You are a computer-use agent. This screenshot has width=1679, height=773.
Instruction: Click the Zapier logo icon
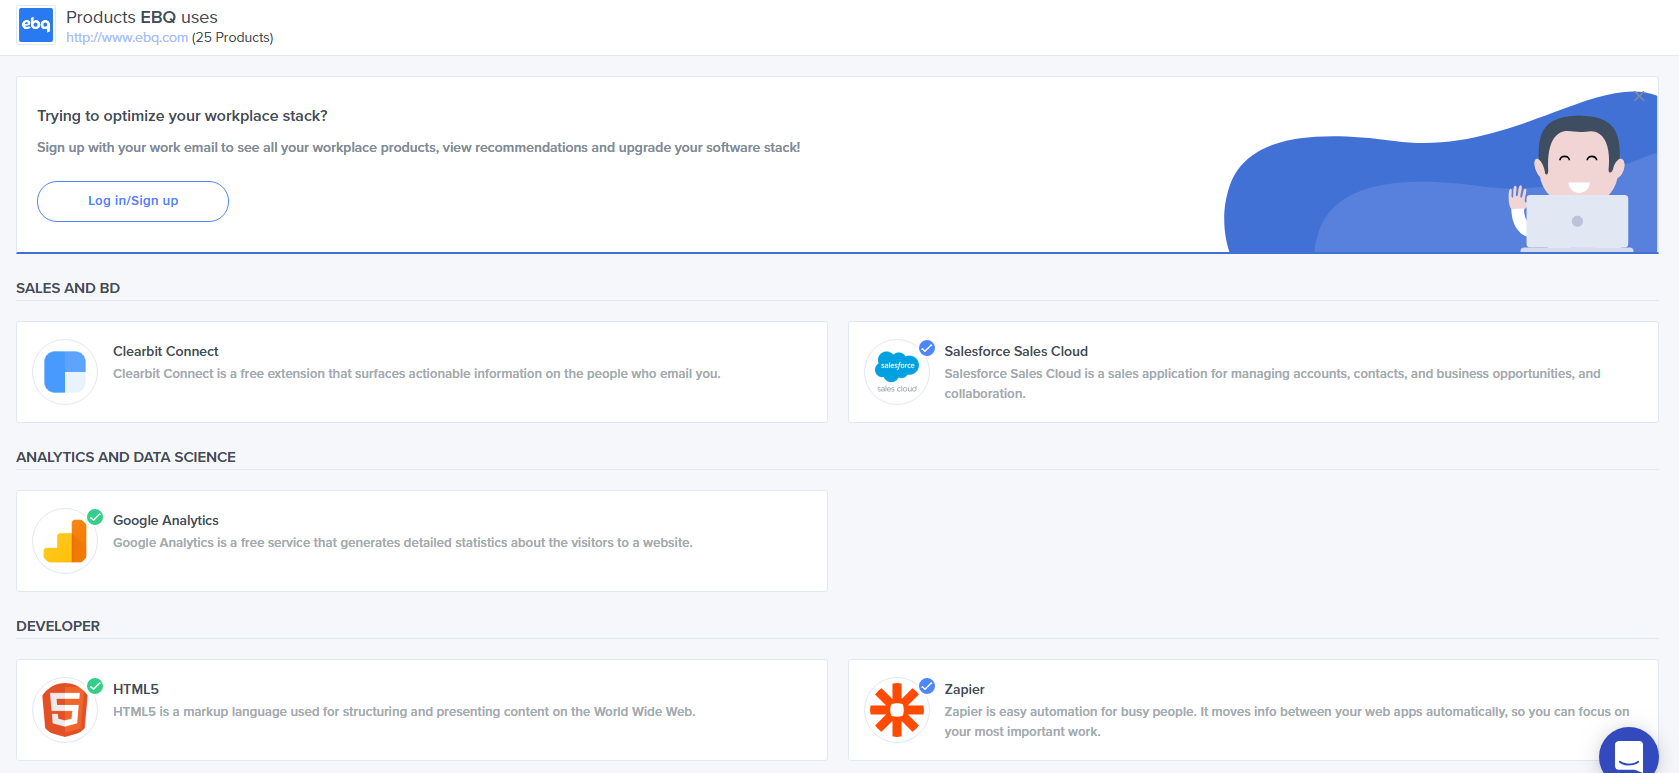(x=897, y=710)
